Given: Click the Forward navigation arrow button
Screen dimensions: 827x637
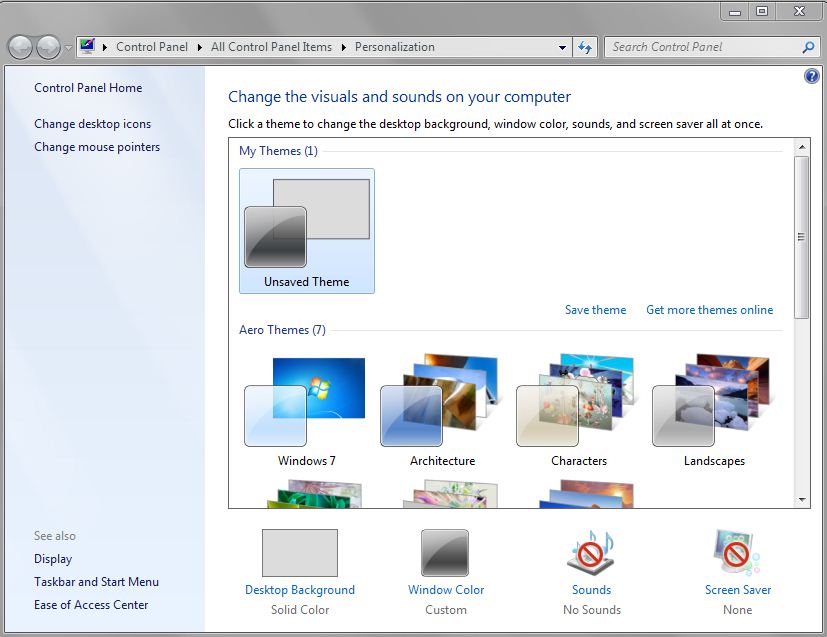Looking at the screenshot, I should pyautogui.click(x=49, y=47).
